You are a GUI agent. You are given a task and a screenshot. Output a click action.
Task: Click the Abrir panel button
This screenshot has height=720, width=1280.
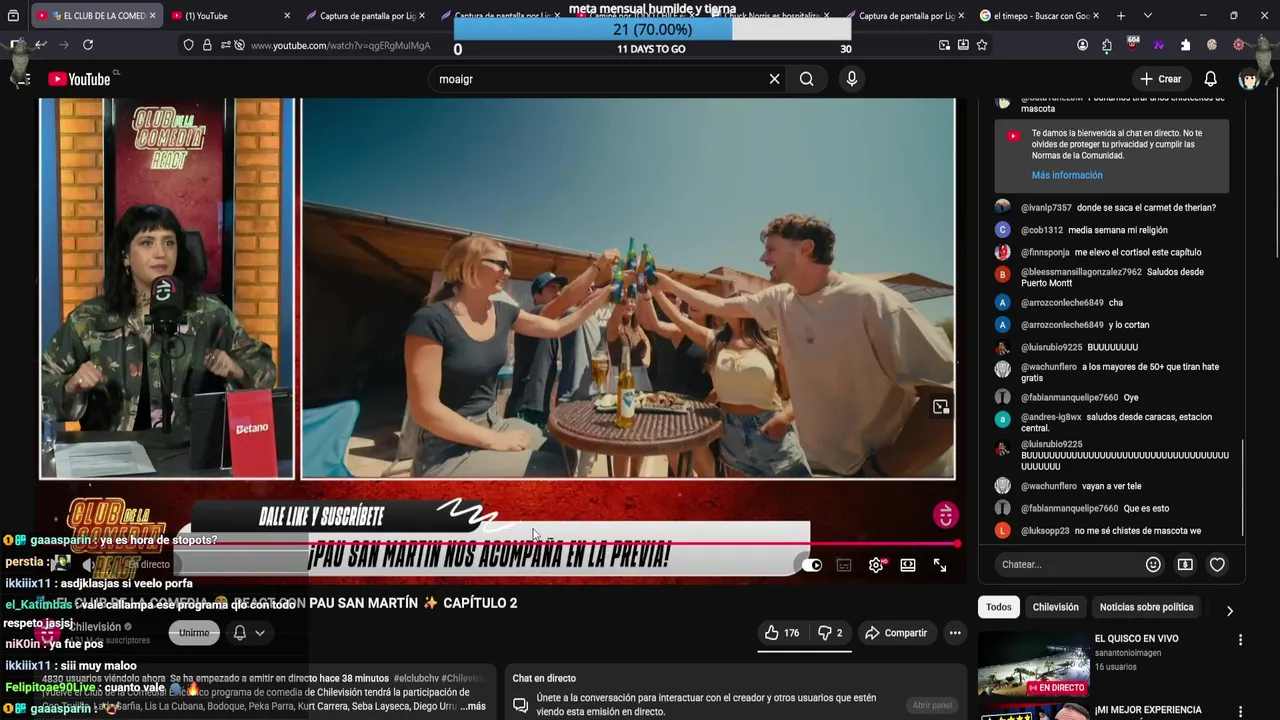pos(932,705)
